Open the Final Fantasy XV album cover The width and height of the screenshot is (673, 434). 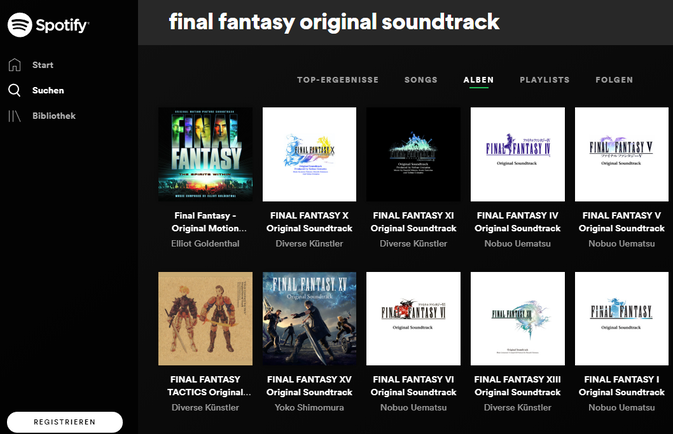[x=309, y=319]
